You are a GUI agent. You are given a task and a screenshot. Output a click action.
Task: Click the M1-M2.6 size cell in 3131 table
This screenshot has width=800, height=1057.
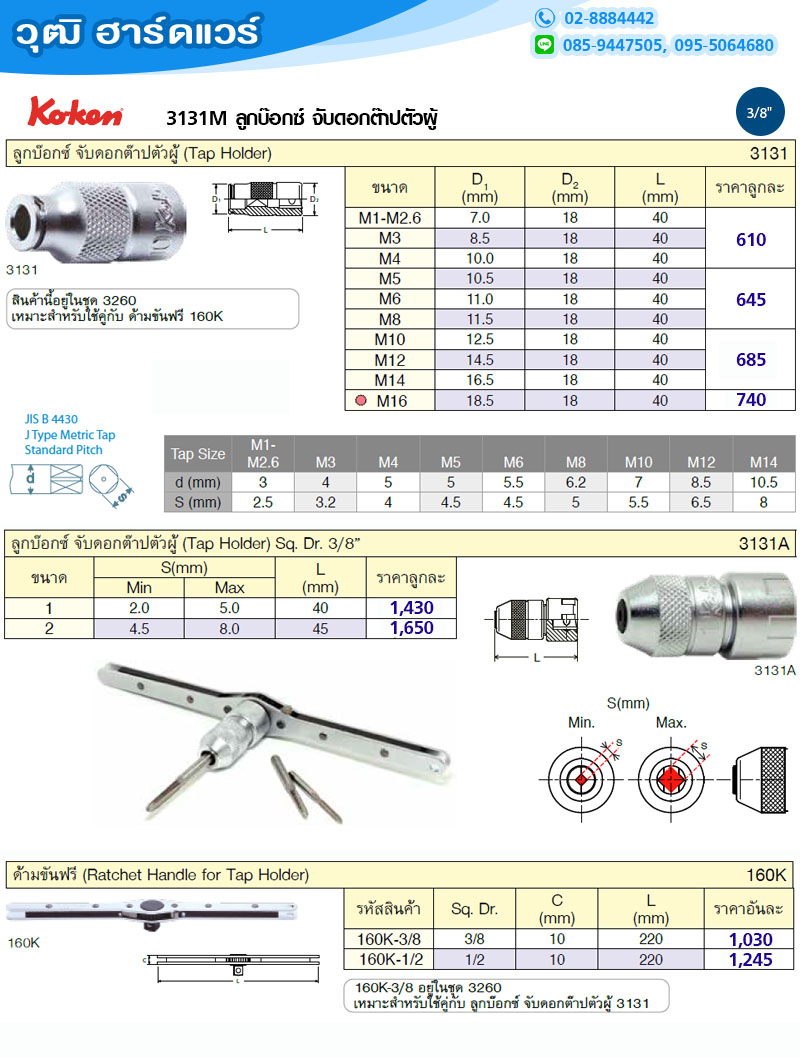click(390, 218)
